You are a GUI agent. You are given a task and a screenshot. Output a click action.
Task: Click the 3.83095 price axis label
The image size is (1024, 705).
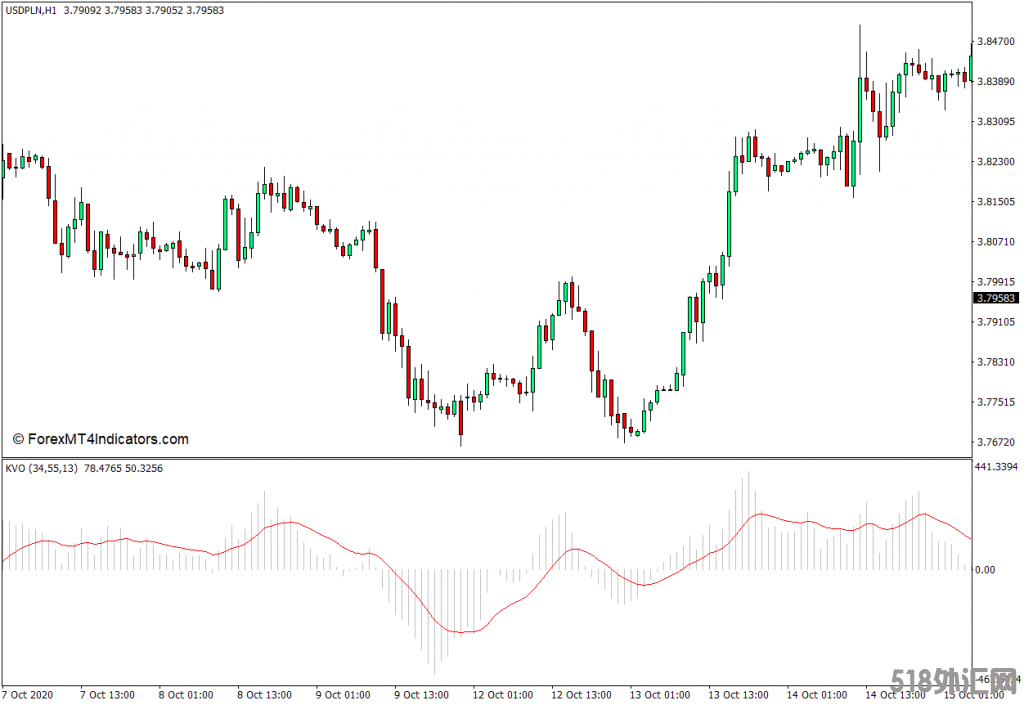[x=996, y=122]
